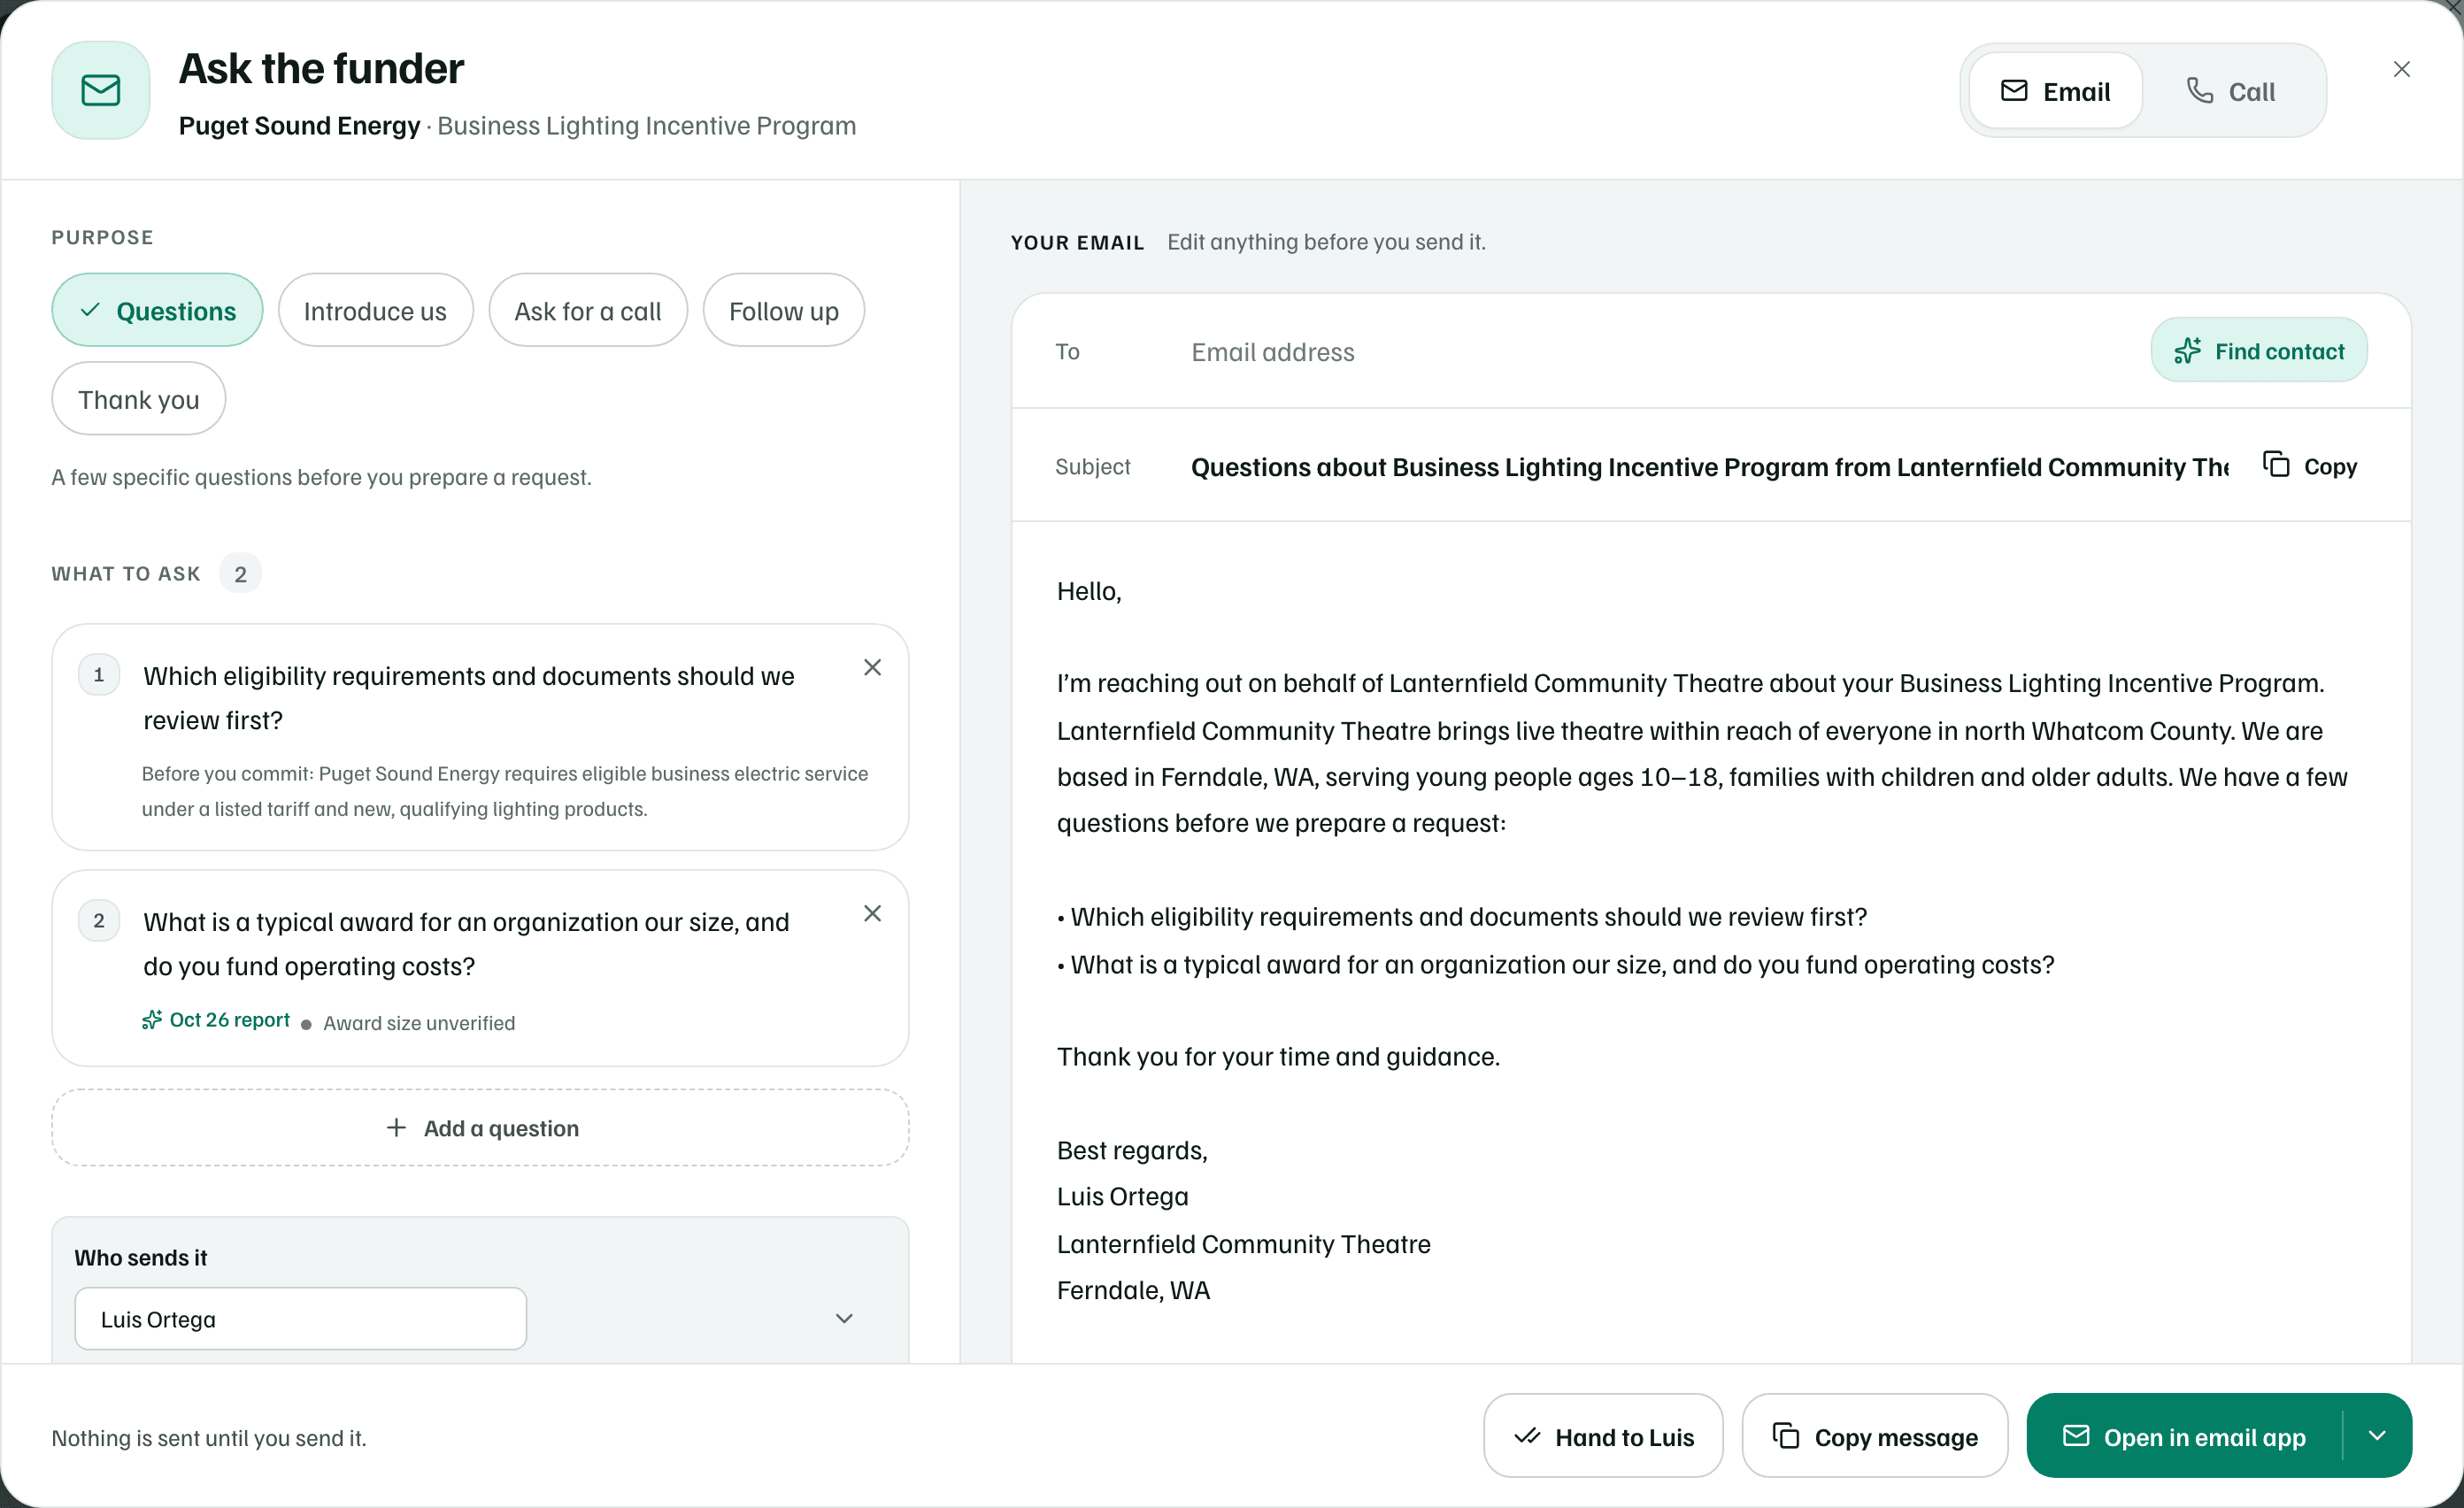Click the Best regards line
Screen dimensions: 2464x1508
[1132, 1150]
